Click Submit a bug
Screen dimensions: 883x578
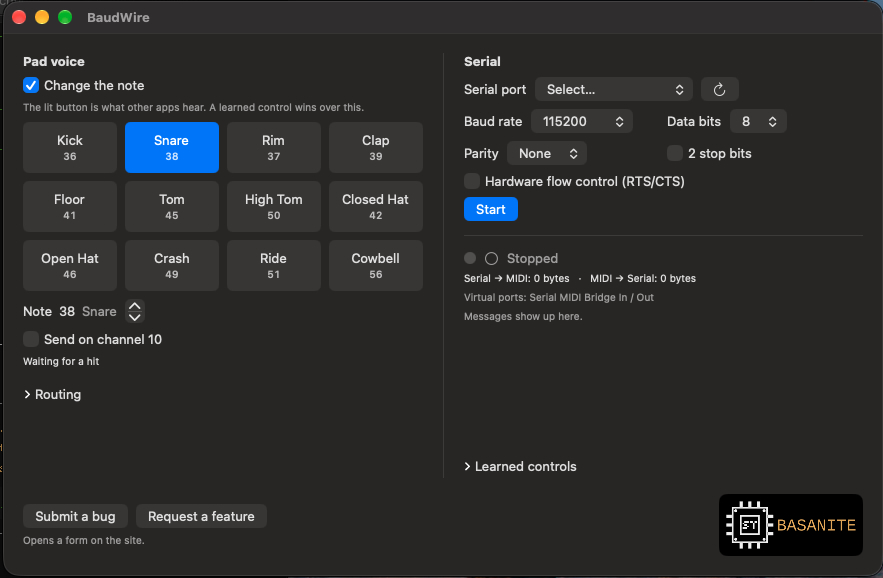tap(75, 516)
